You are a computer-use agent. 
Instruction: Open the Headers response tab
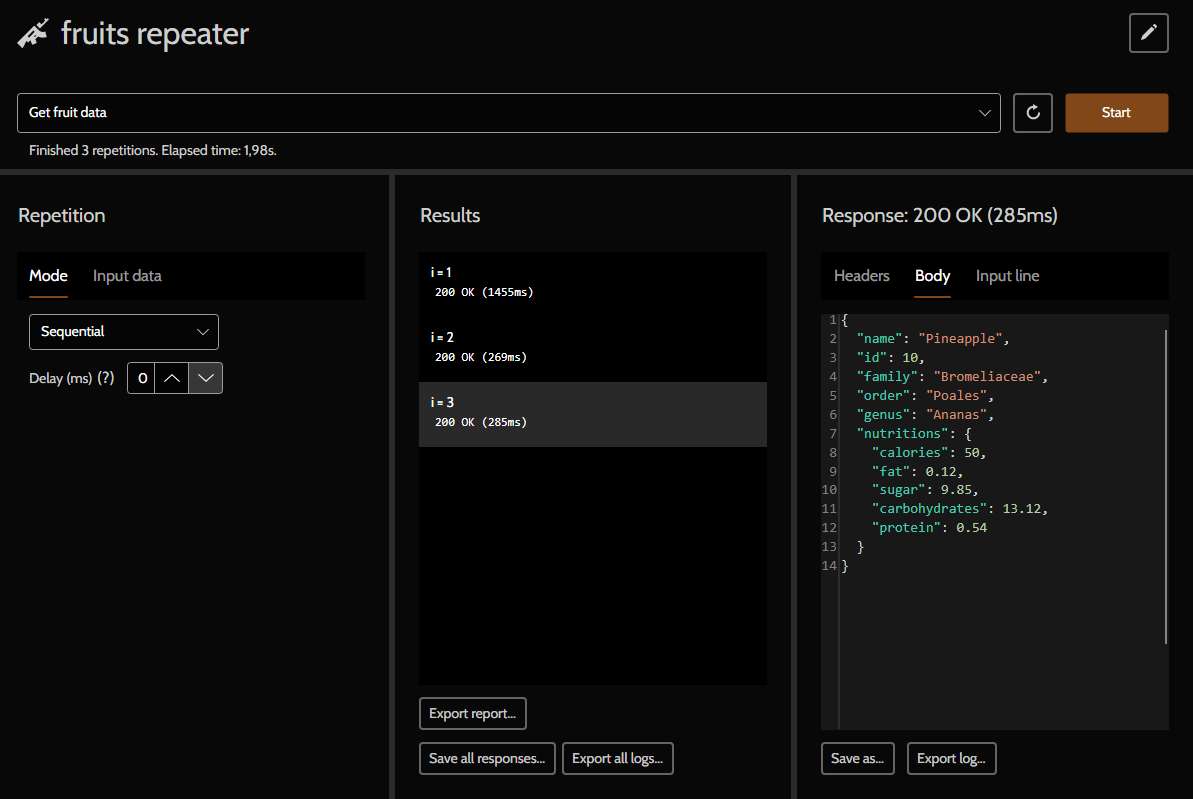click(861, 276)
